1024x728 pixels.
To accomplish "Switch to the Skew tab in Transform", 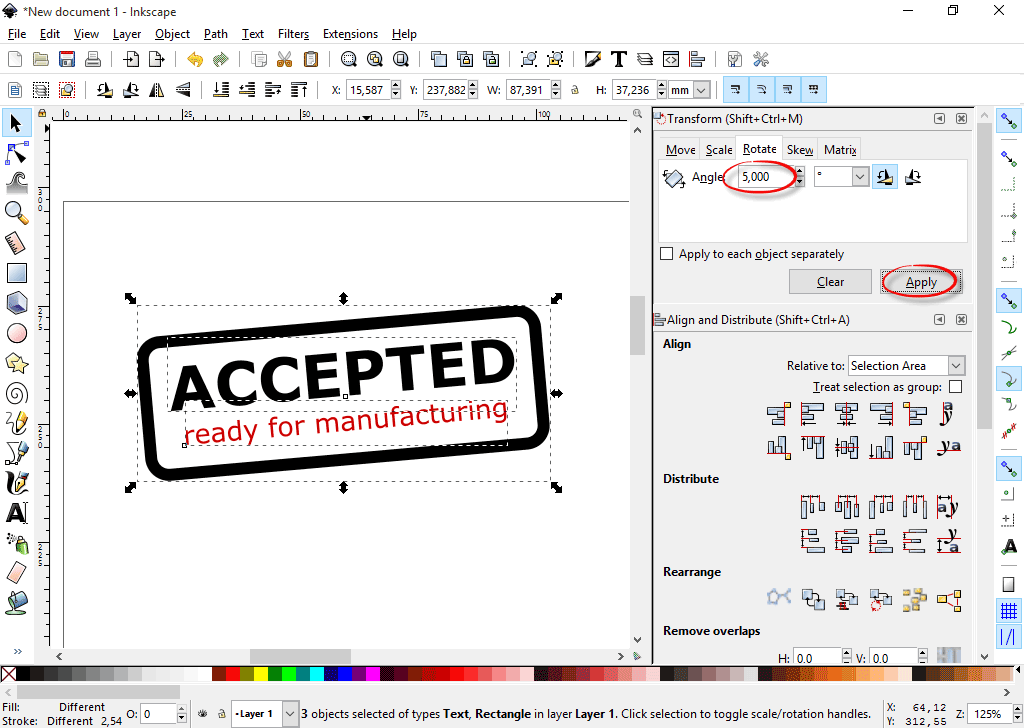I will (800, 148).
